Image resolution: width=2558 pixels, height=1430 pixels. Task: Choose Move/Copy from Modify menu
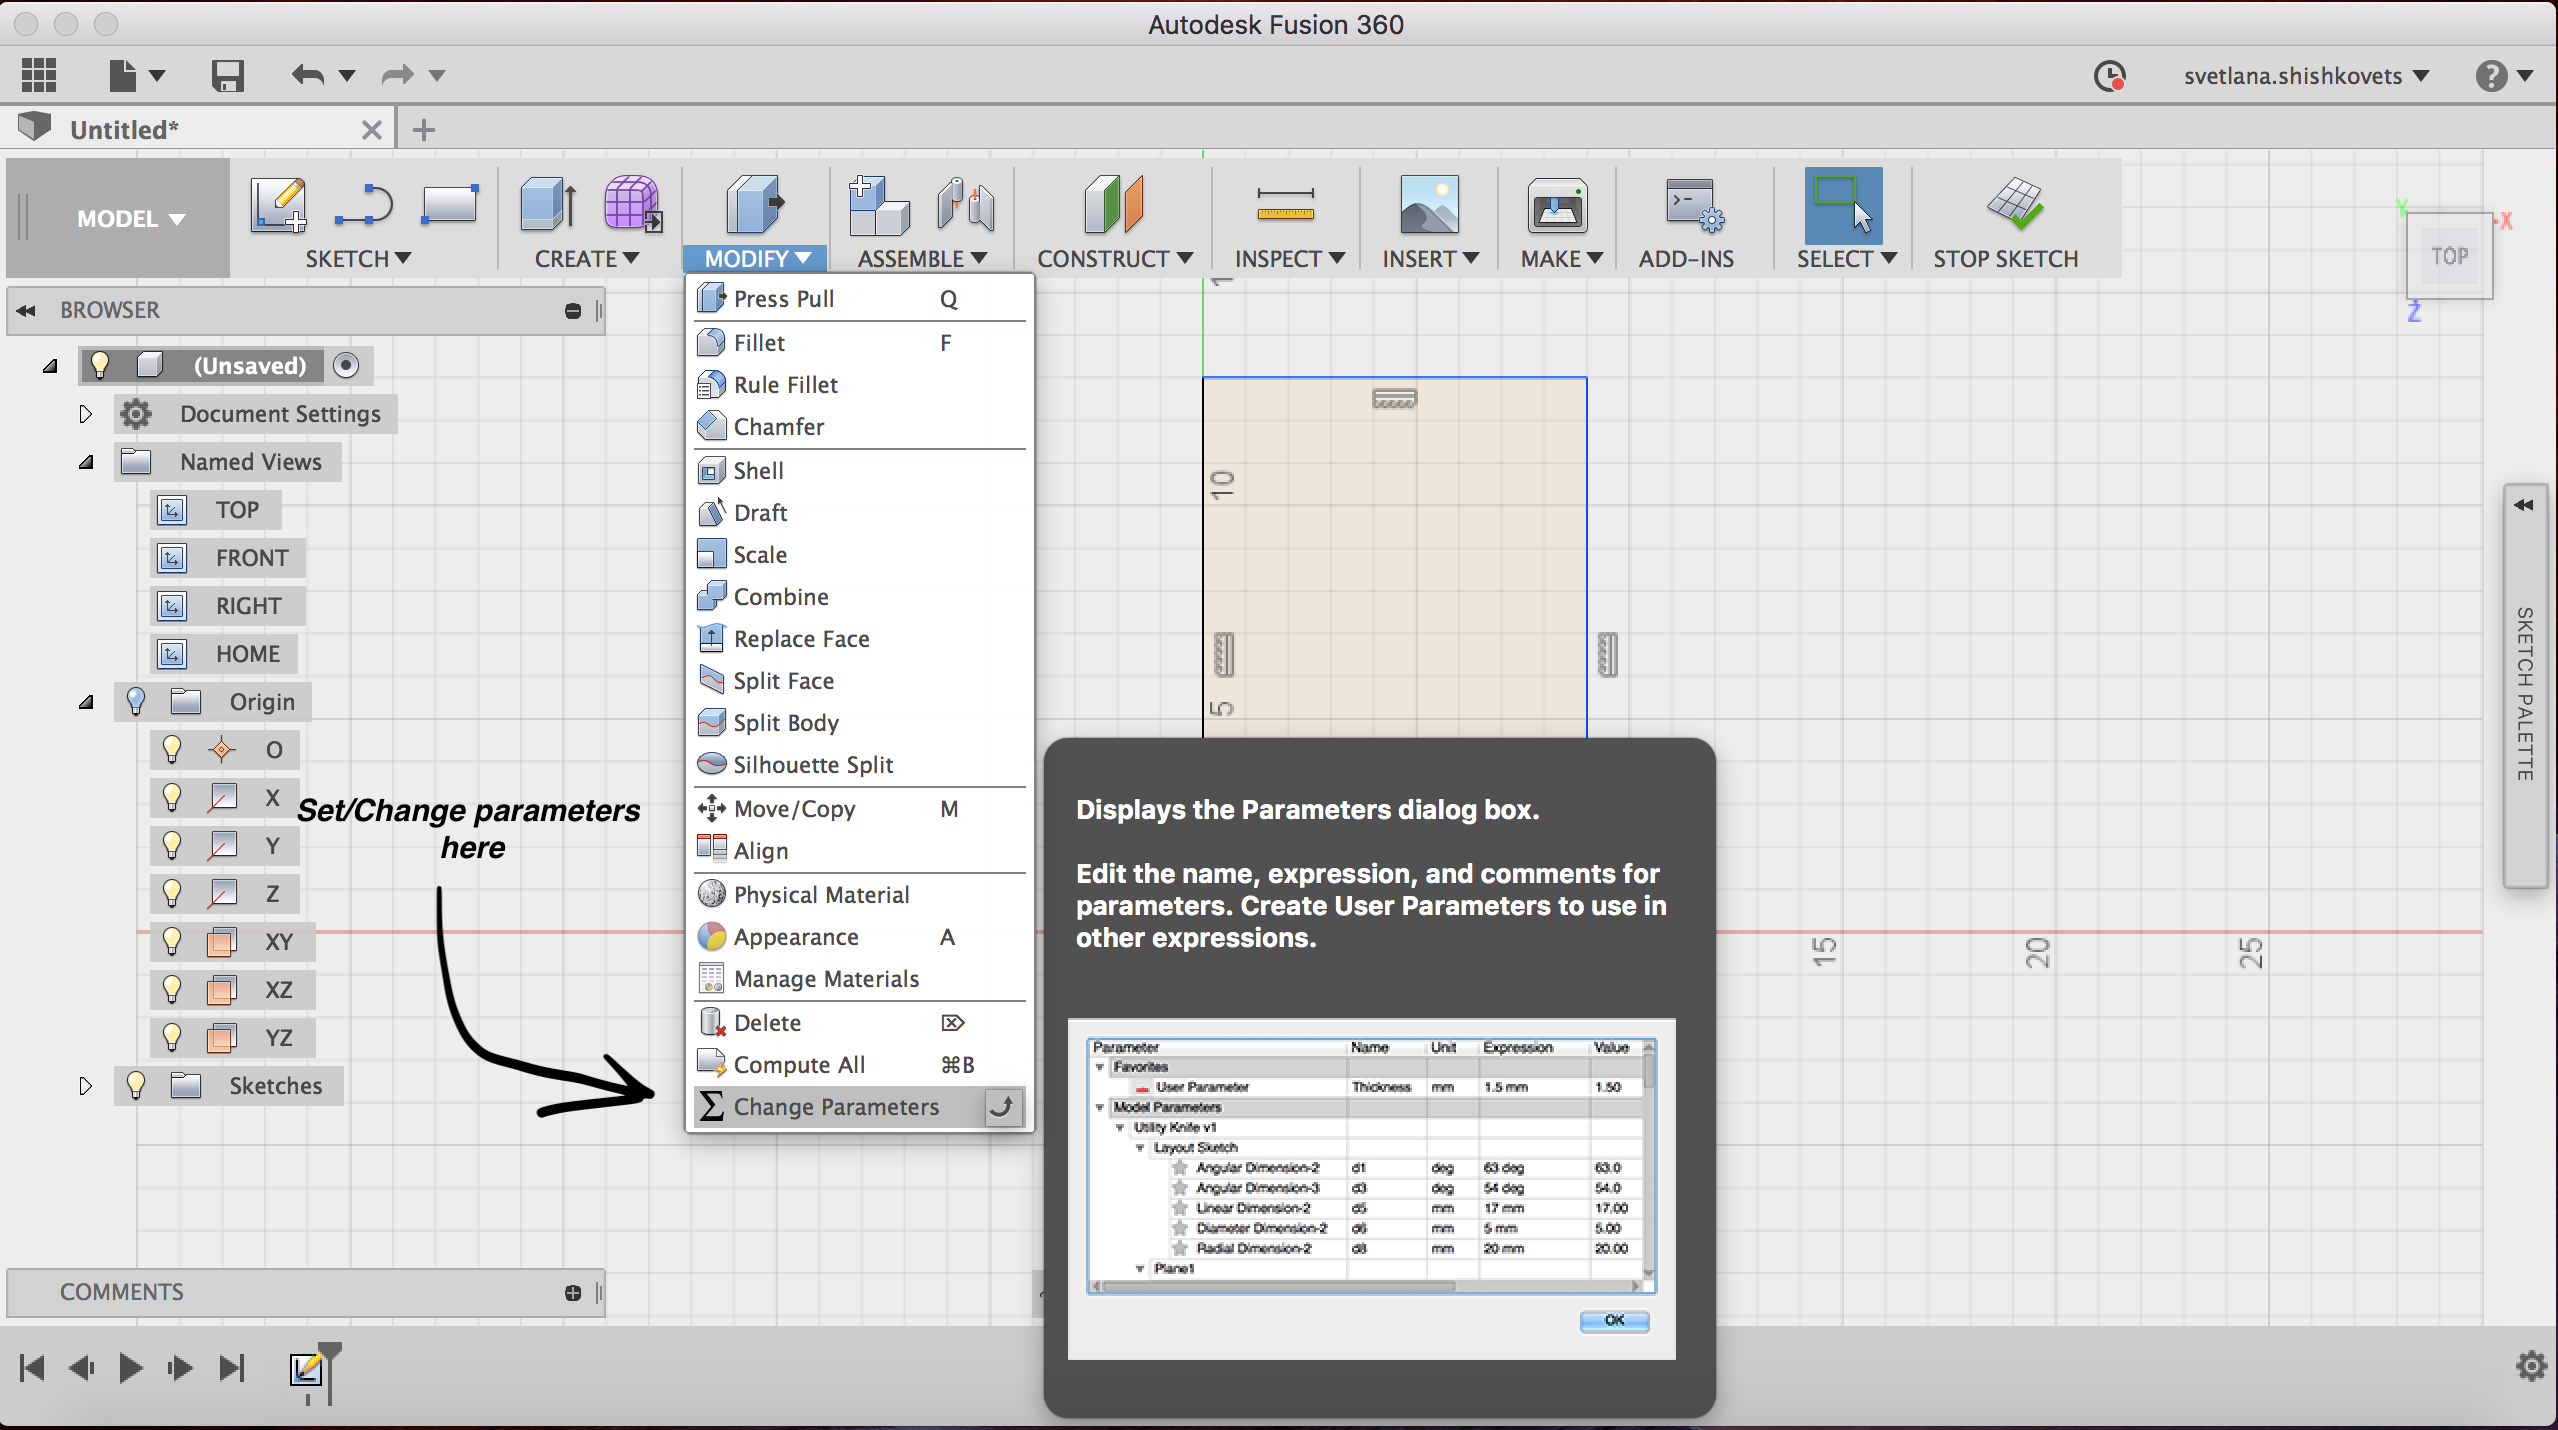[x=860, y=808]
